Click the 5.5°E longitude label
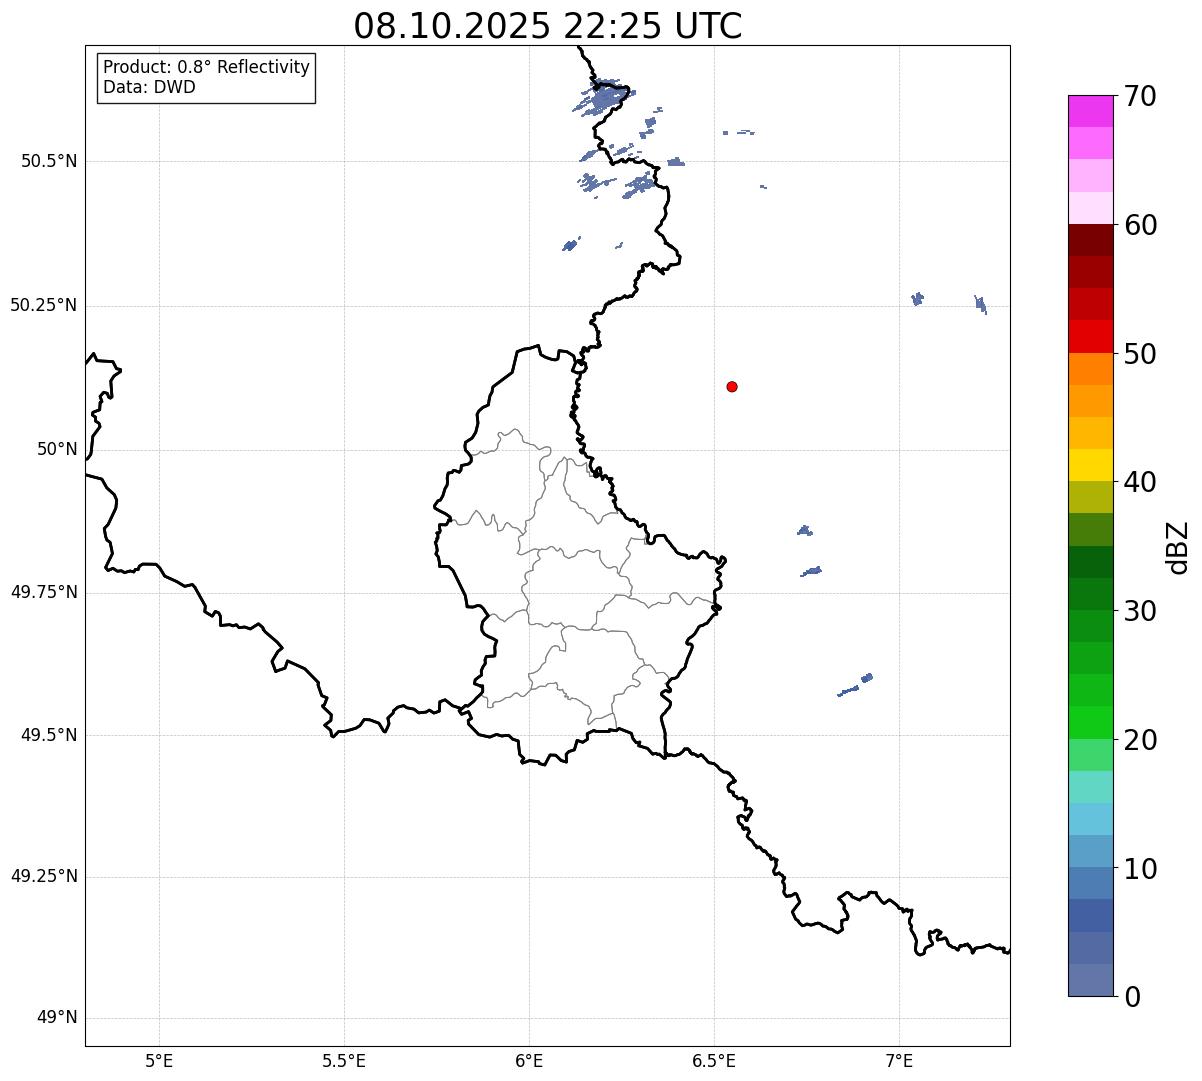This screenshot has height=1081, width=1202. click(x=344, y=1060)
